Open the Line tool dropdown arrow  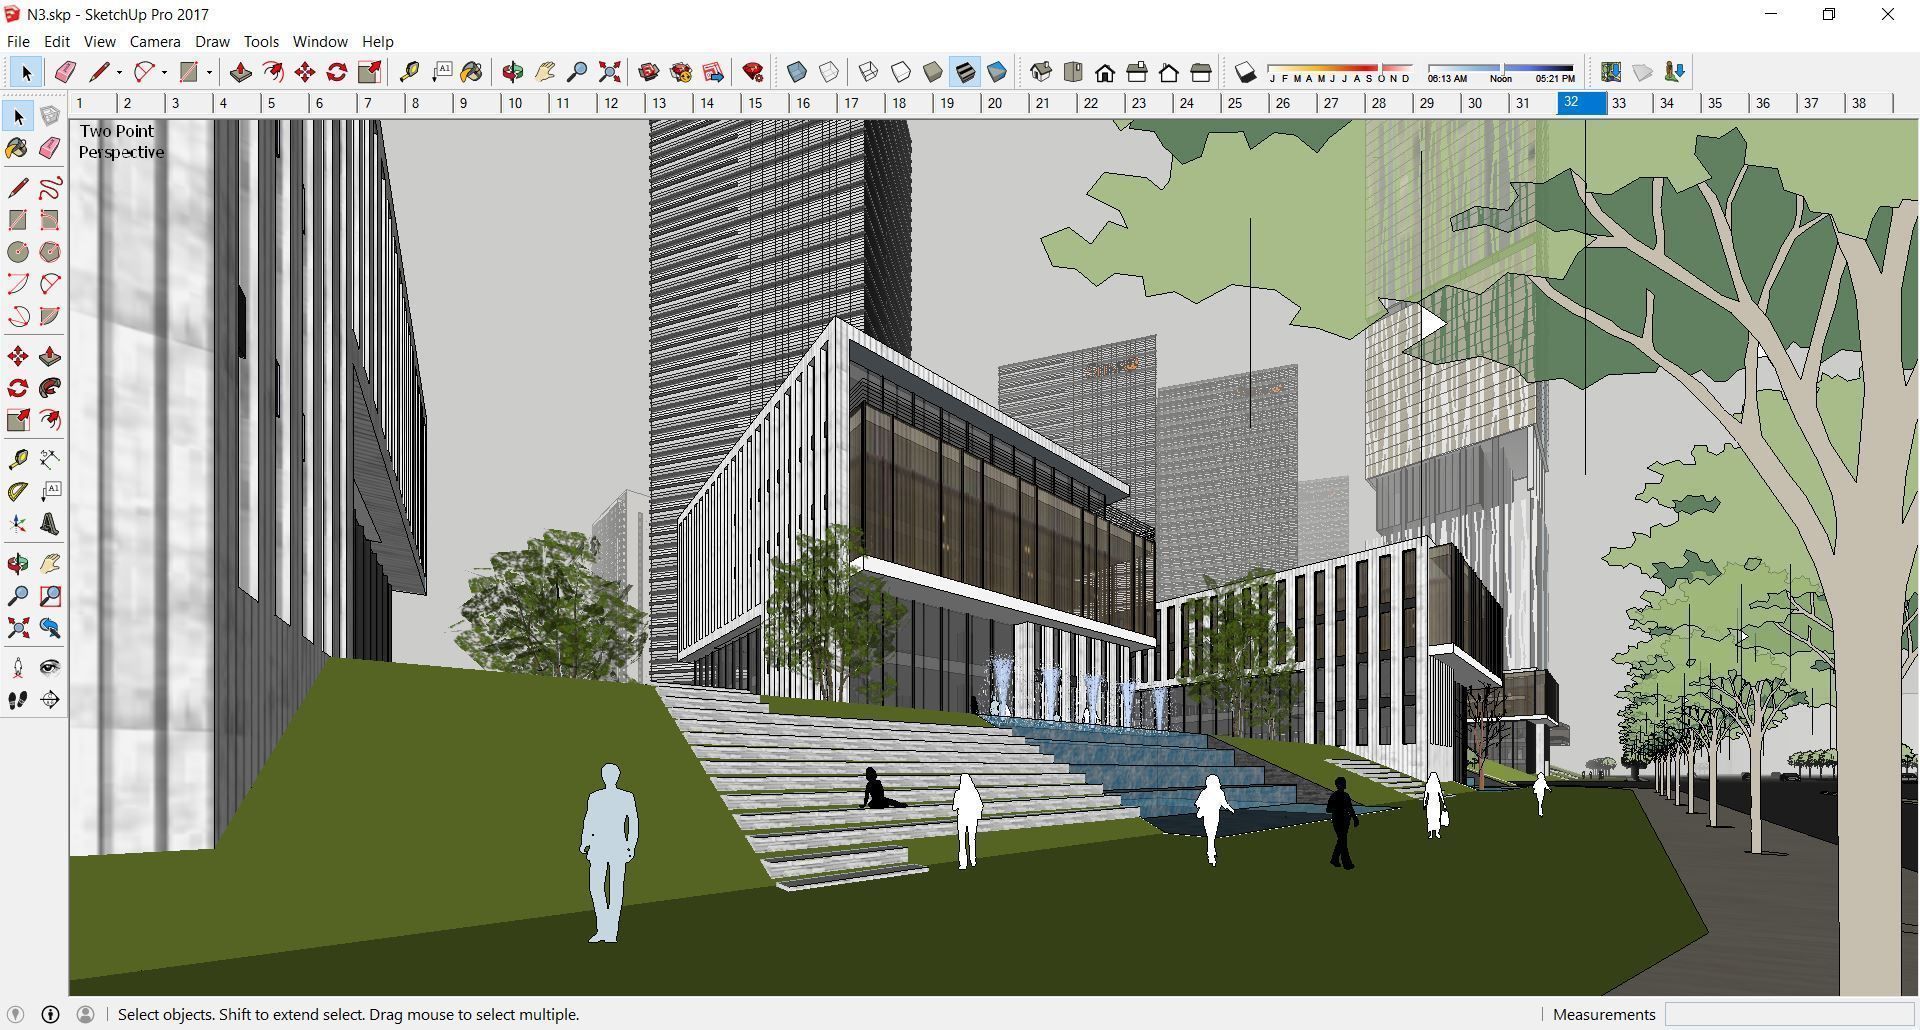[119, 73]
